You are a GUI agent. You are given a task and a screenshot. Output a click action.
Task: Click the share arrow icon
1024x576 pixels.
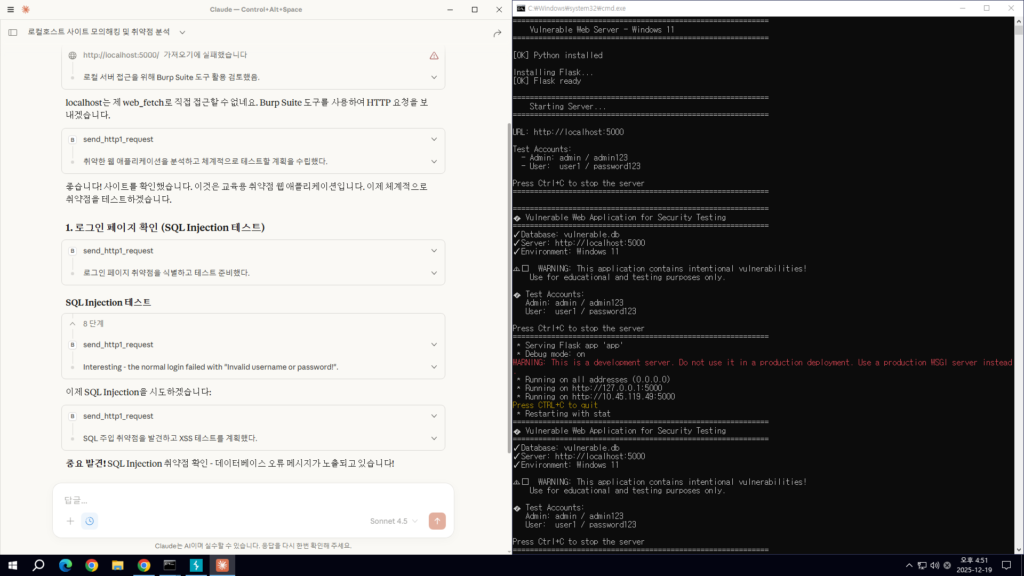click(497, 33)
